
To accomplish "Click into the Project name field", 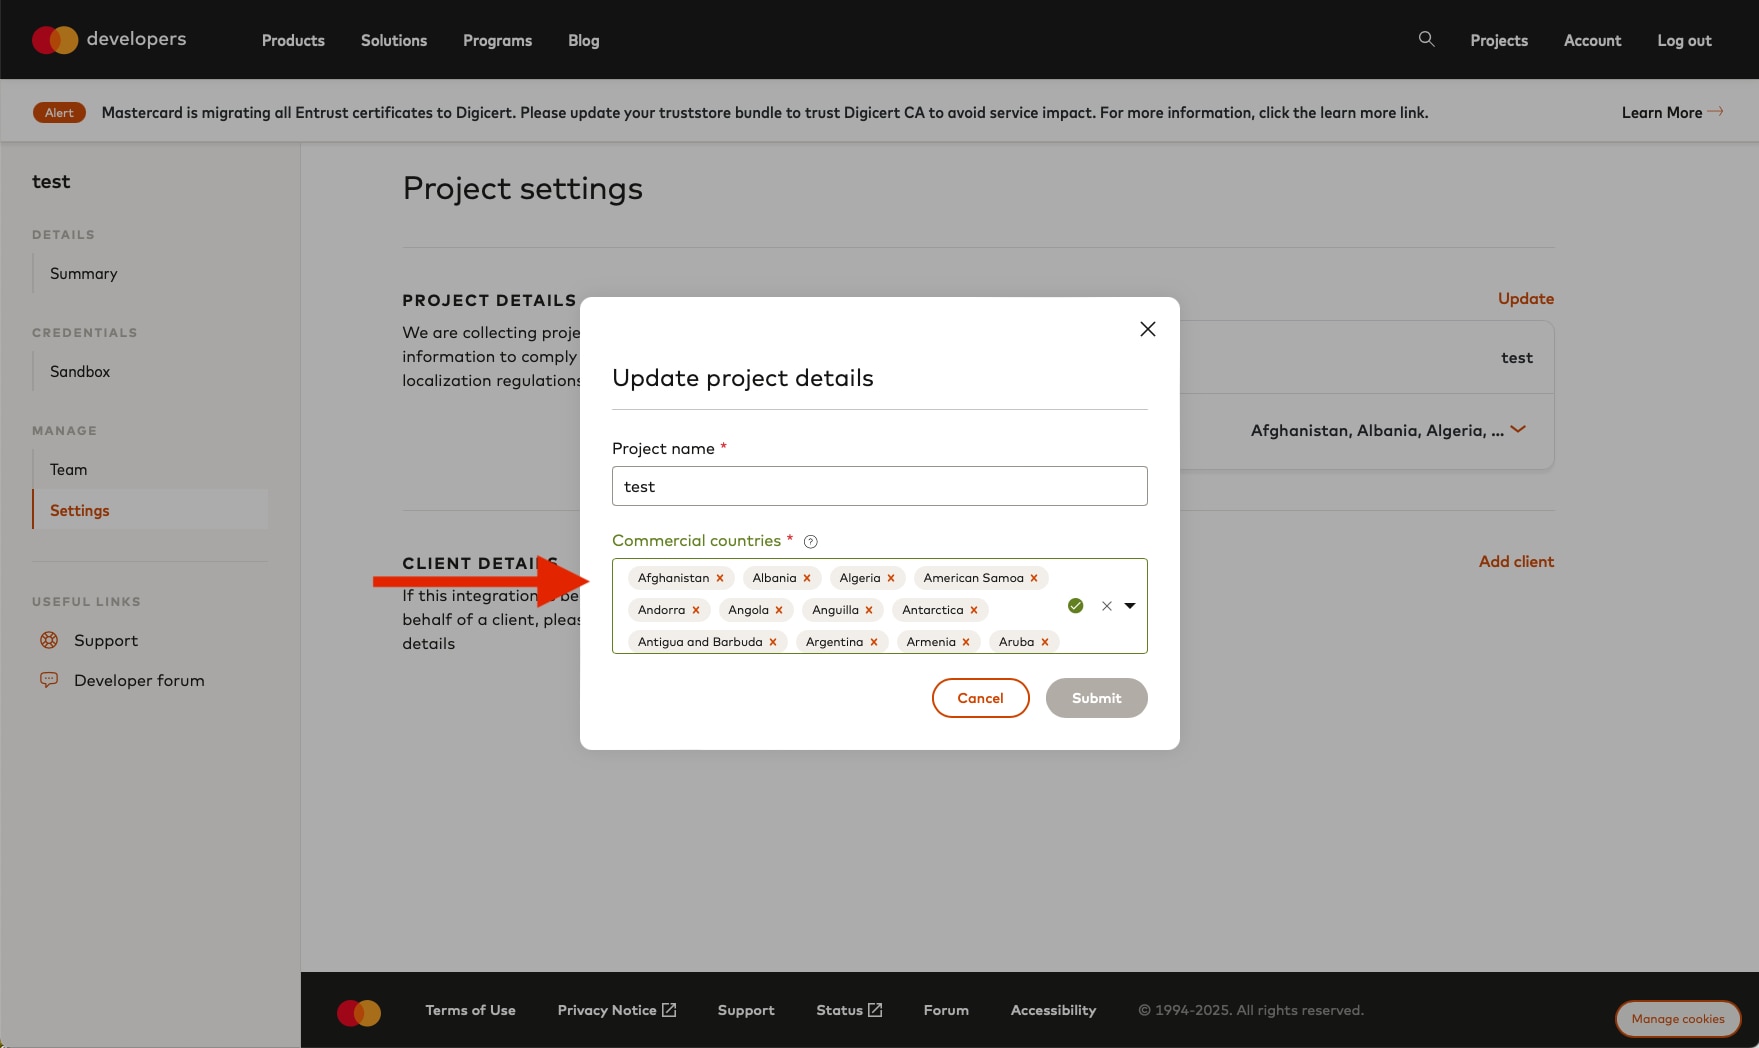I will point(879,486).
